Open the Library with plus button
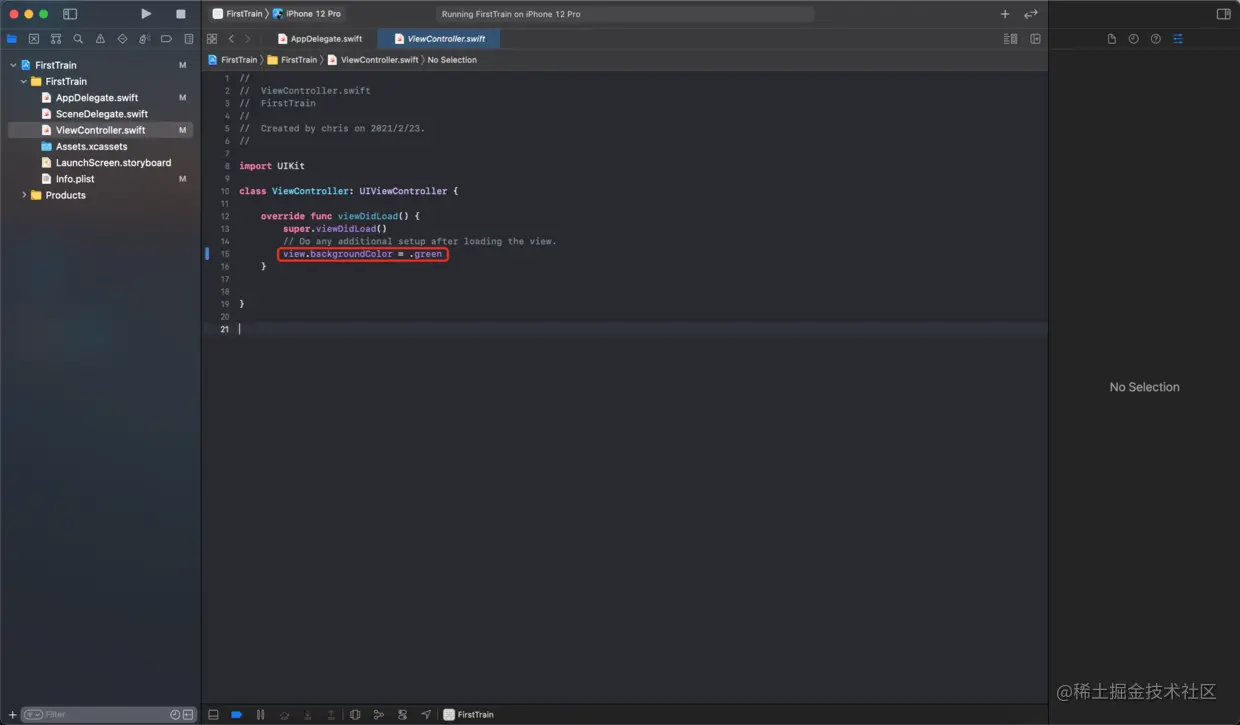The height and width of the screenshot is (725, 1240). pos(1005,14)
